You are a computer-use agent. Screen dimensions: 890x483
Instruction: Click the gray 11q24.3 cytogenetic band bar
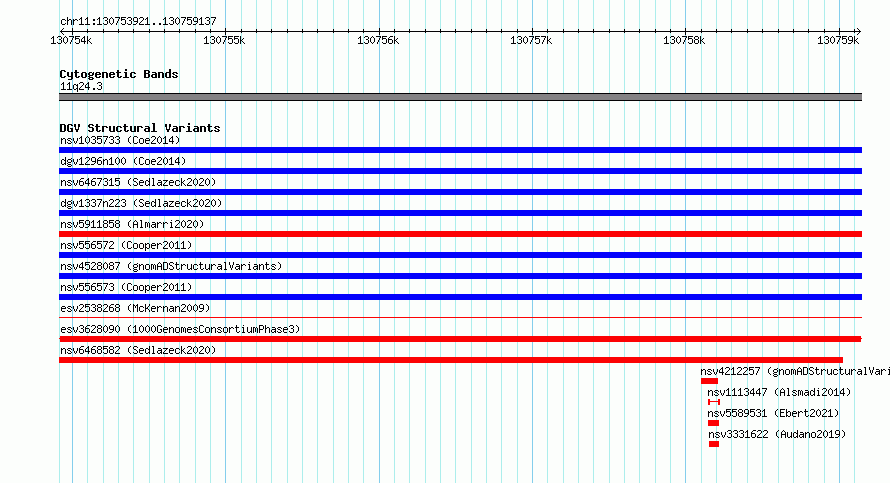tap(460, 97)
